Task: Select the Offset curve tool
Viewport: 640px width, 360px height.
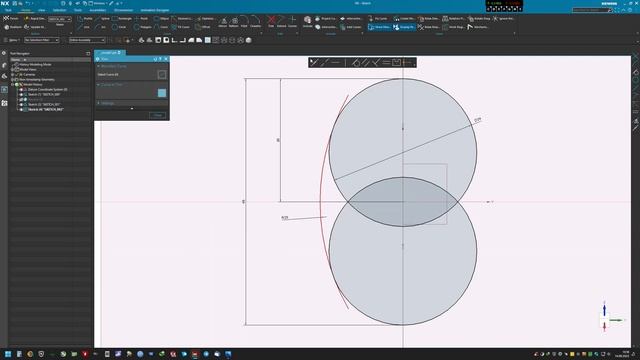Action: [202, 27]
